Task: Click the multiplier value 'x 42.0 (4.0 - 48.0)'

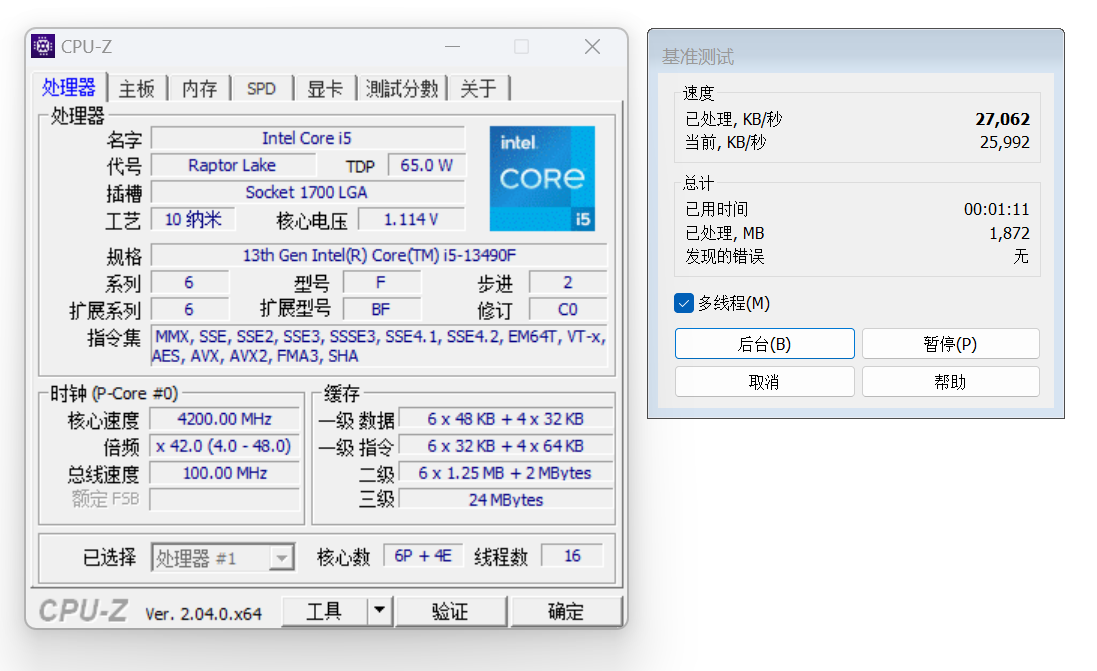Action: (x=225, y=446)
